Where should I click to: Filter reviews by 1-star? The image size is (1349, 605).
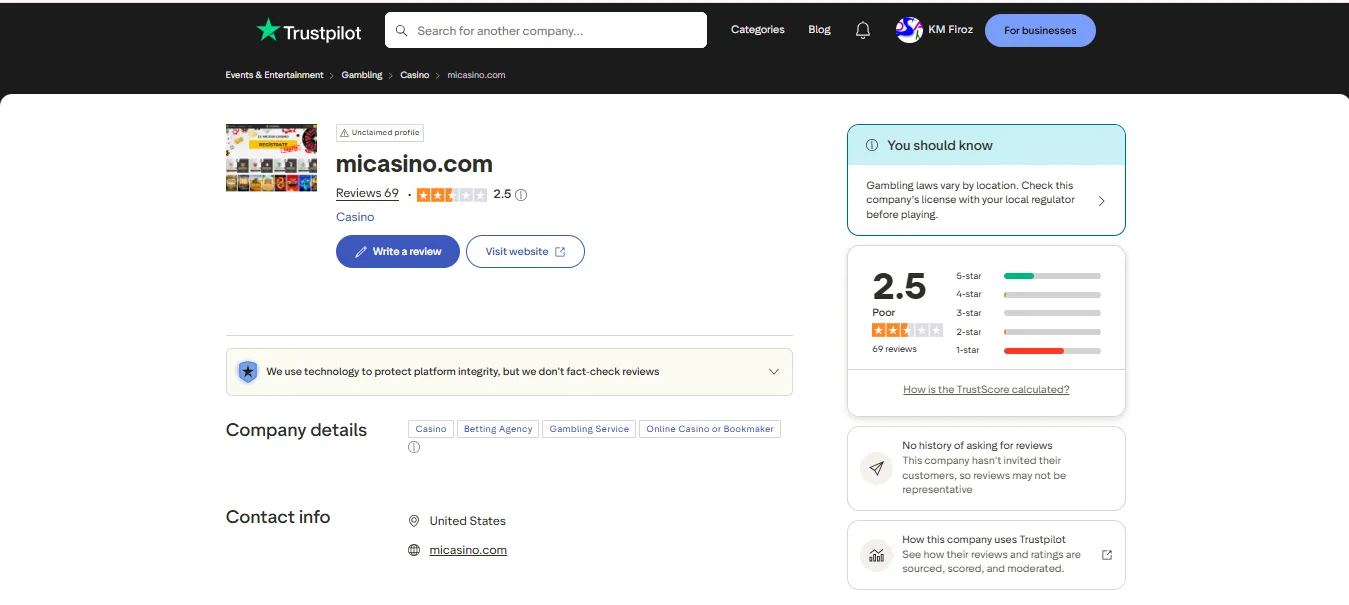pyautogui.click(x=1028, y=350)
